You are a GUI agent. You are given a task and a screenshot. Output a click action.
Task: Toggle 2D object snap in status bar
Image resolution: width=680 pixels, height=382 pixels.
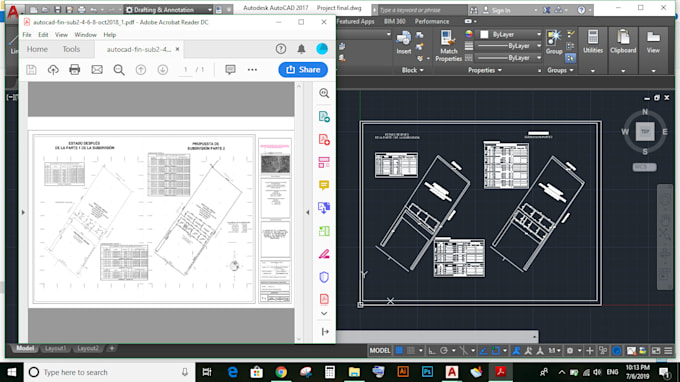pyautogui.click(x=496, y=350)
